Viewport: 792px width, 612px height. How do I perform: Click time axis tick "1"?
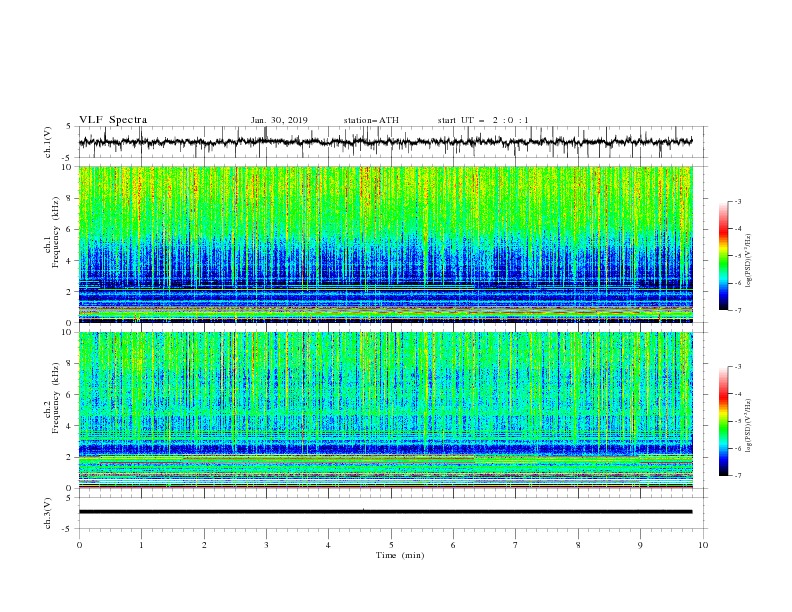[141, 545]
